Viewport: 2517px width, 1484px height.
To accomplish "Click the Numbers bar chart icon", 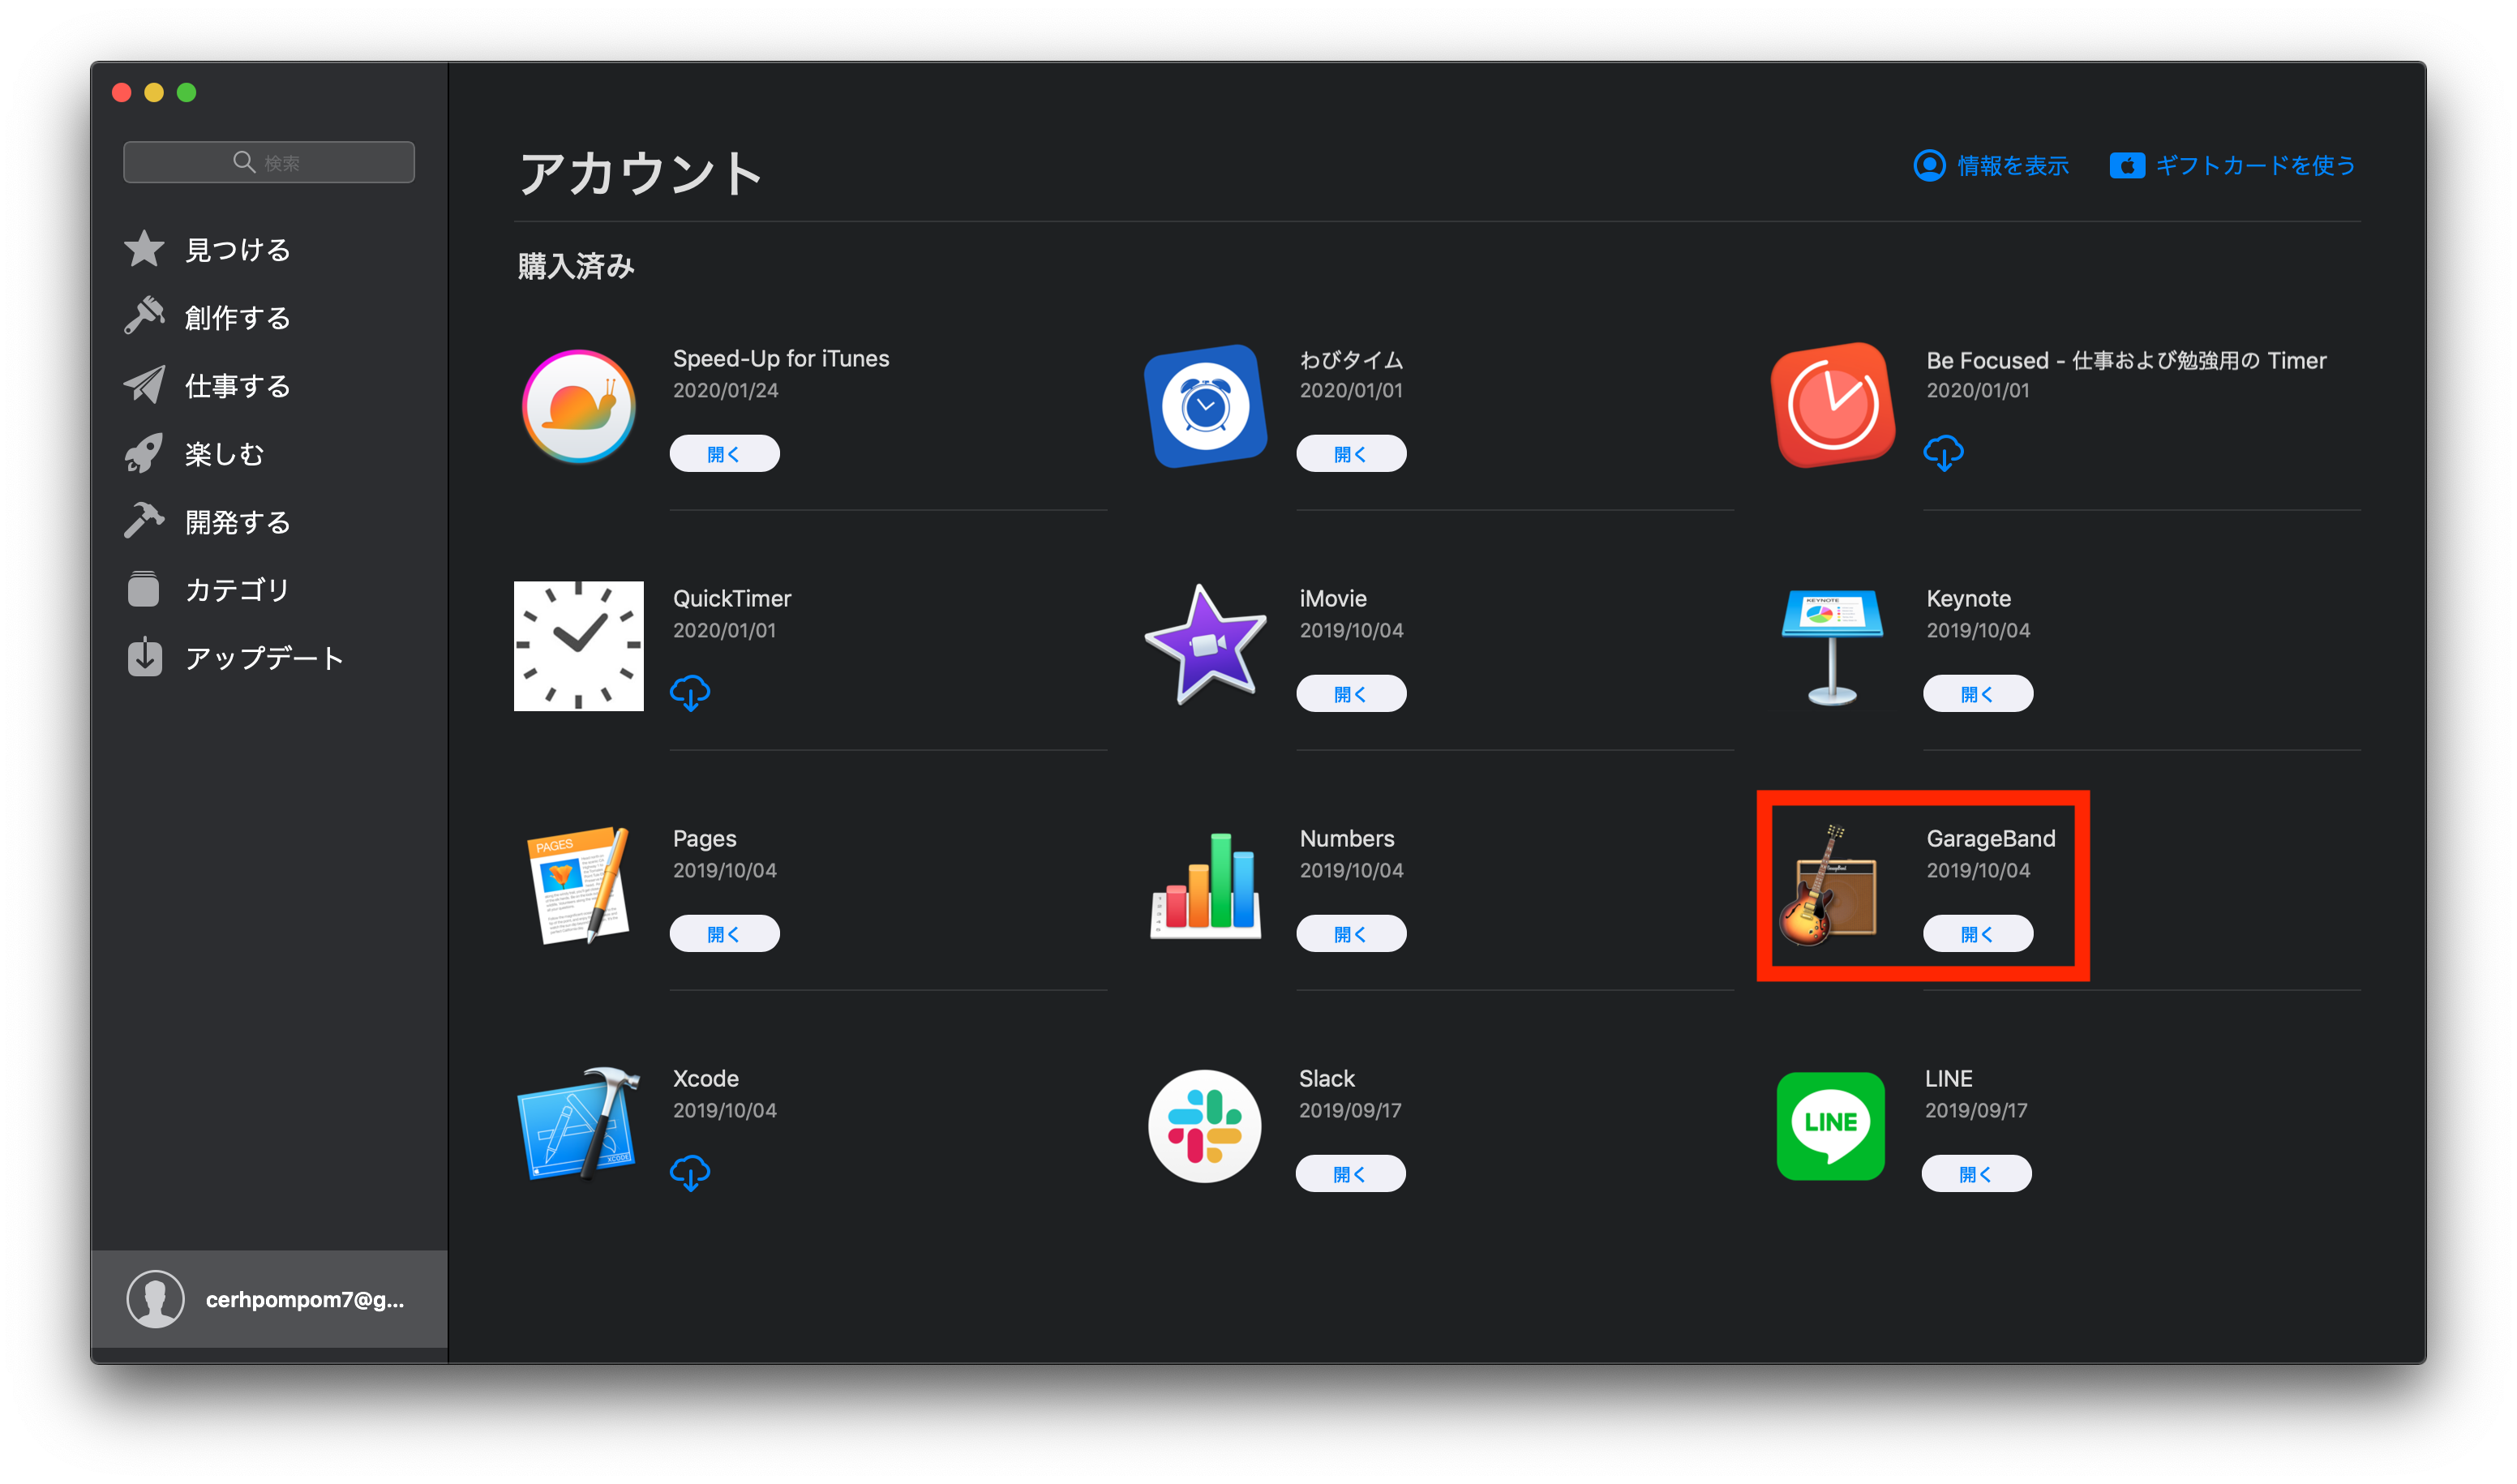I will 1205,886.
